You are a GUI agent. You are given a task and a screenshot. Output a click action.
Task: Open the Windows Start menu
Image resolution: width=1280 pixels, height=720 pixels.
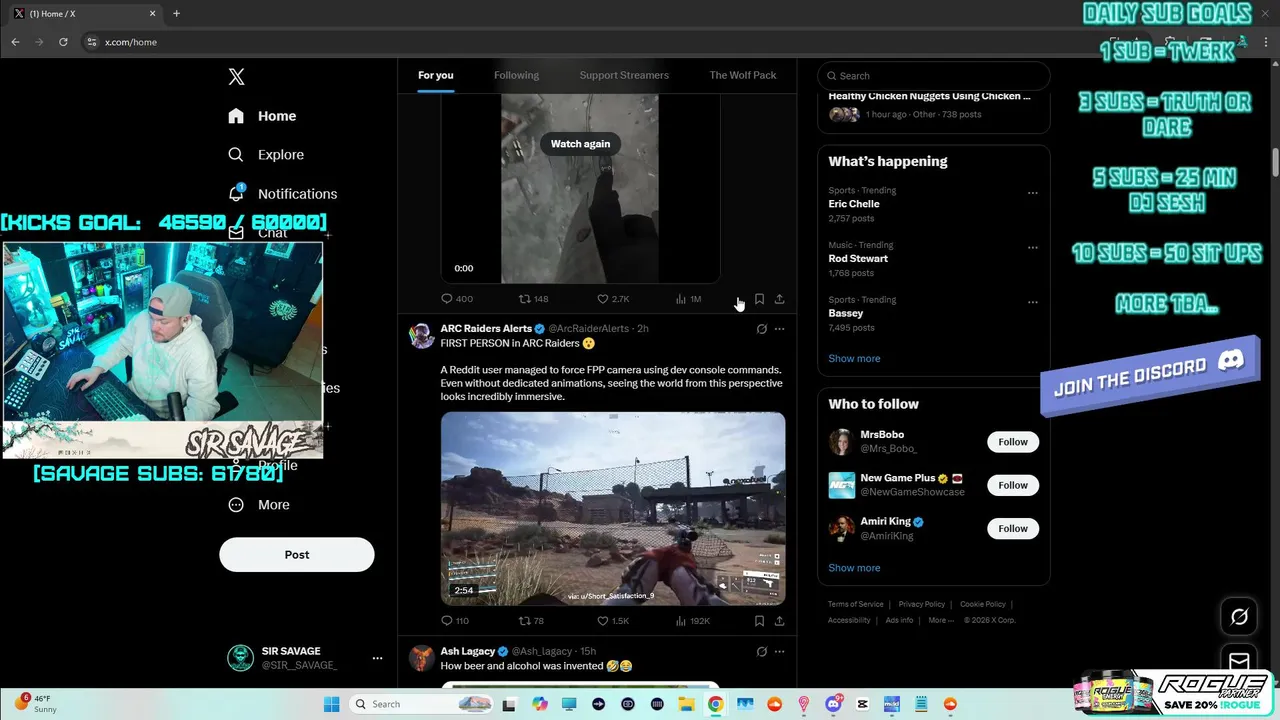pos(331,704)
